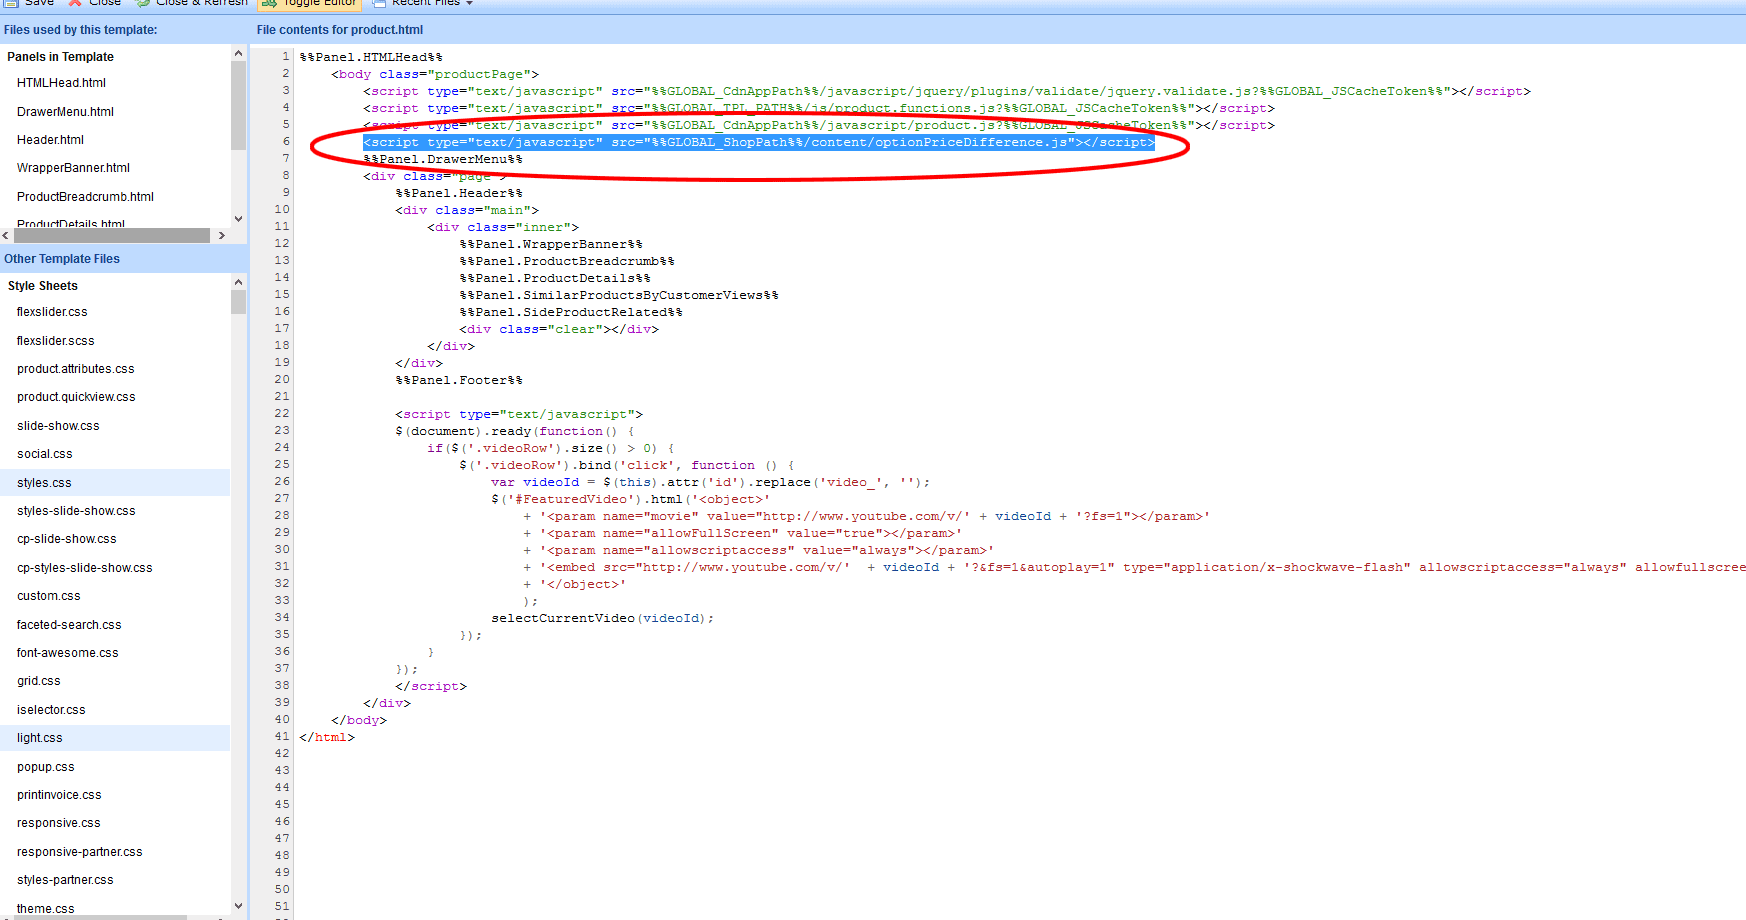
Task: Click the highlighted optionPriceDifference.js script line
Action: tap(758, 142)
